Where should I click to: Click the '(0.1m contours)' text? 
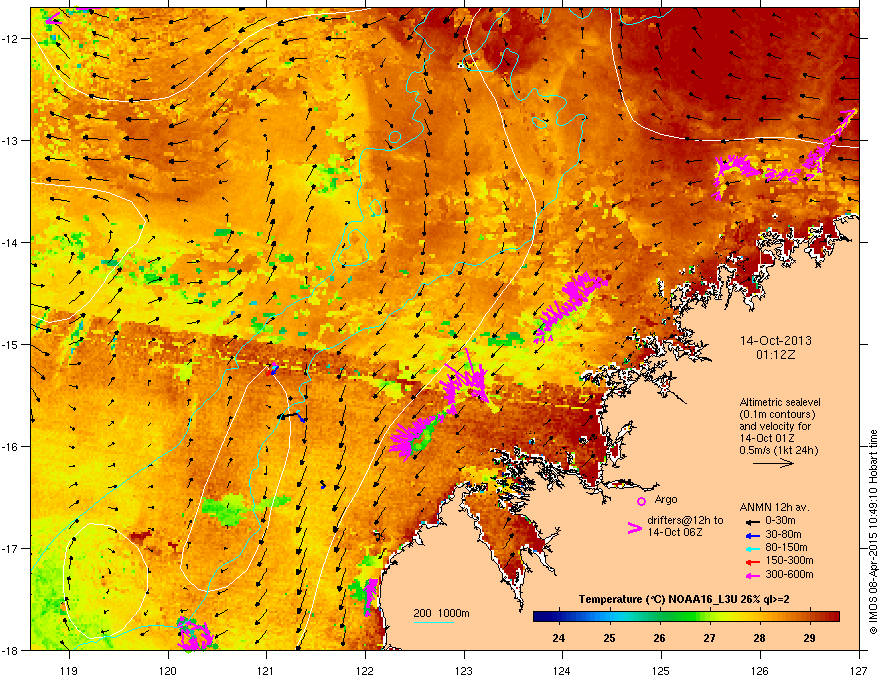777,415
